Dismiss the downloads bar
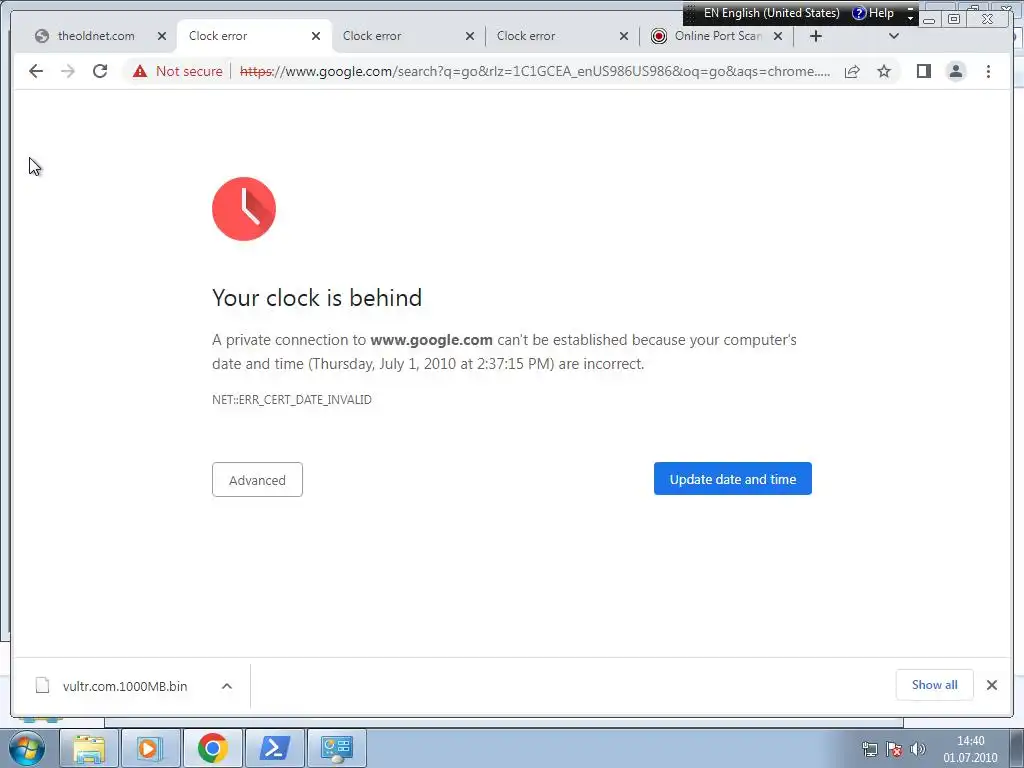The height and width of the screenshot is (768, 1024). coord(992,685)
